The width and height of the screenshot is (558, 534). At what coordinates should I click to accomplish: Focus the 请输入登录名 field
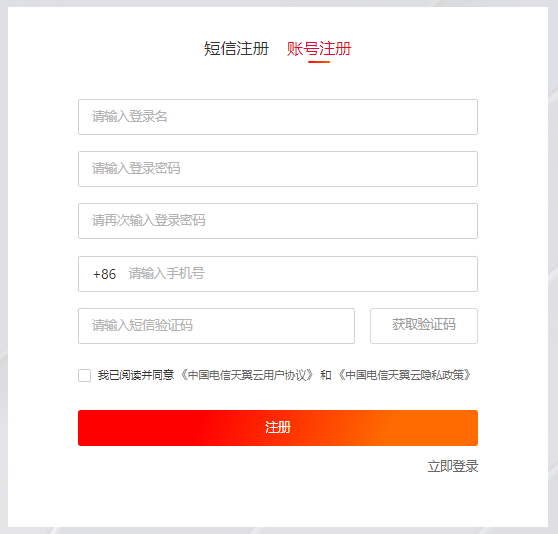tap(278, 117)
